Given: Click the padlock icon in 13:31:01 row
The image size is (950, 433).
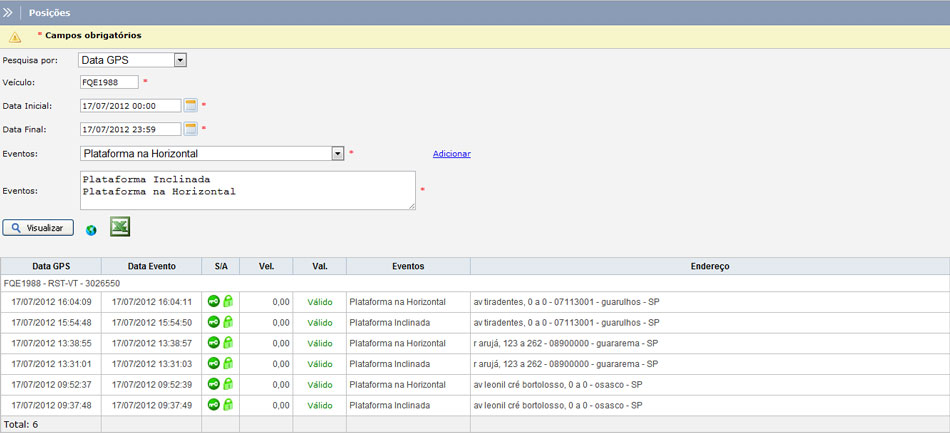Looking at the screenshot, I should pyautogui.click(x=227, y=364).
